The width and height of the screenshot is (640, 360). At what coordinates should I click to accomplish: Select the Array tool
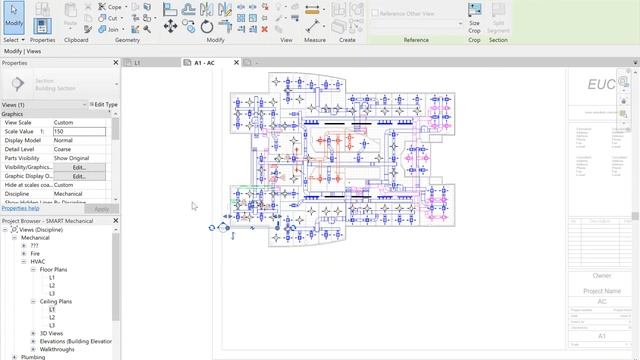(241, 18)
